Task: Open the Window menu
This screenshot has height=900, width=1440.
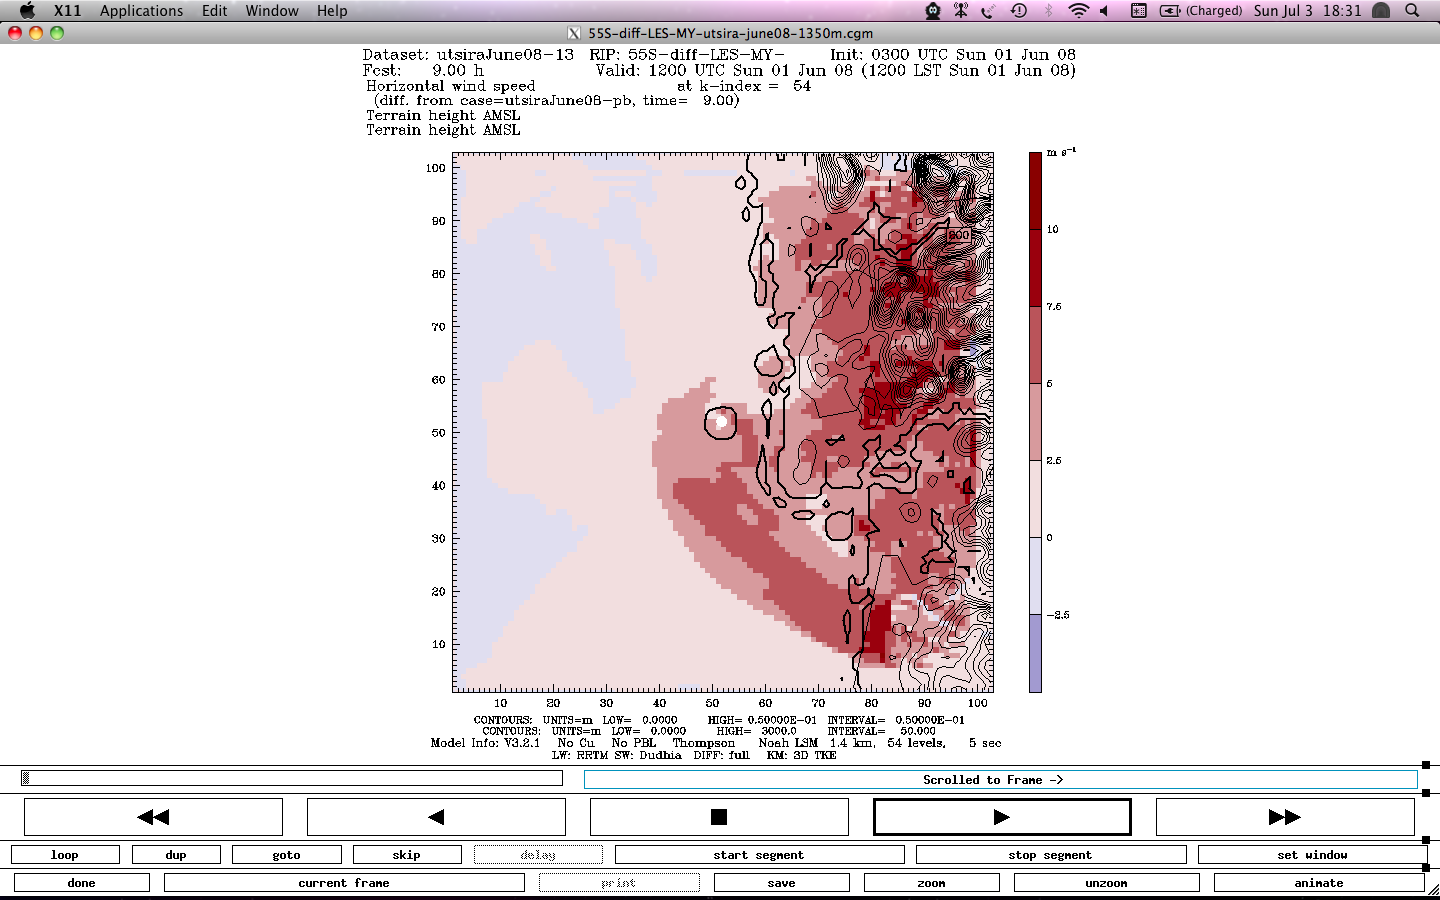Action: click(272, 11)
